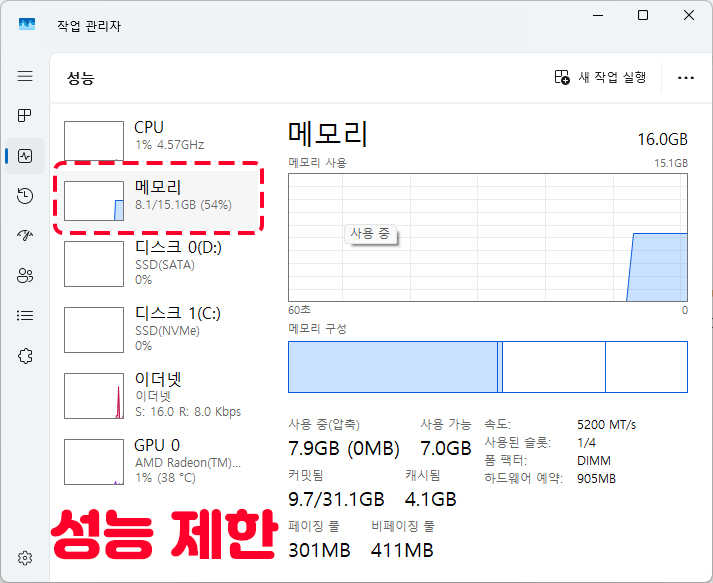The height and width of the screenshot is (583, 713).
Task: Click the 7.0GB available value
Action: pos(446,448)
